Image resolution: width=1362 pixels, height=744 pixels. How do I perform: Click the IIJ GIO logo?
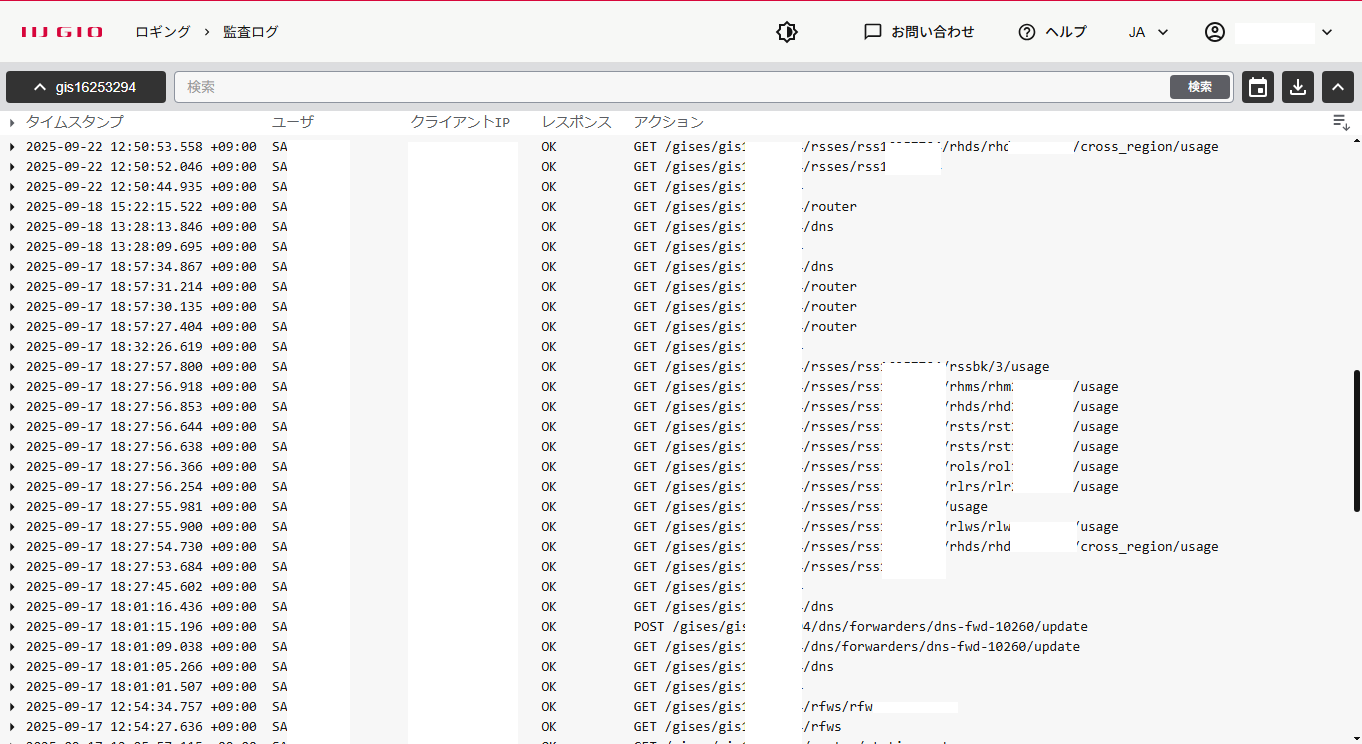(x=62, y=32)
